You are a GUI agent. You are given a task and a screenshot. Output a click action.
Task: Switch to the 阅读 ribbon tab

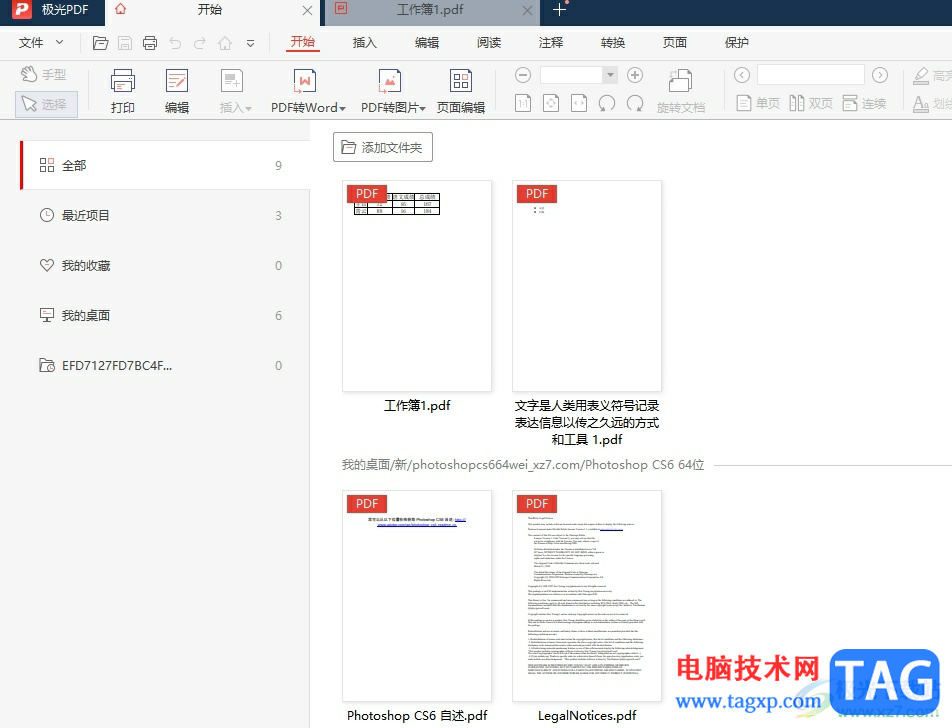[x=488, y=43]
